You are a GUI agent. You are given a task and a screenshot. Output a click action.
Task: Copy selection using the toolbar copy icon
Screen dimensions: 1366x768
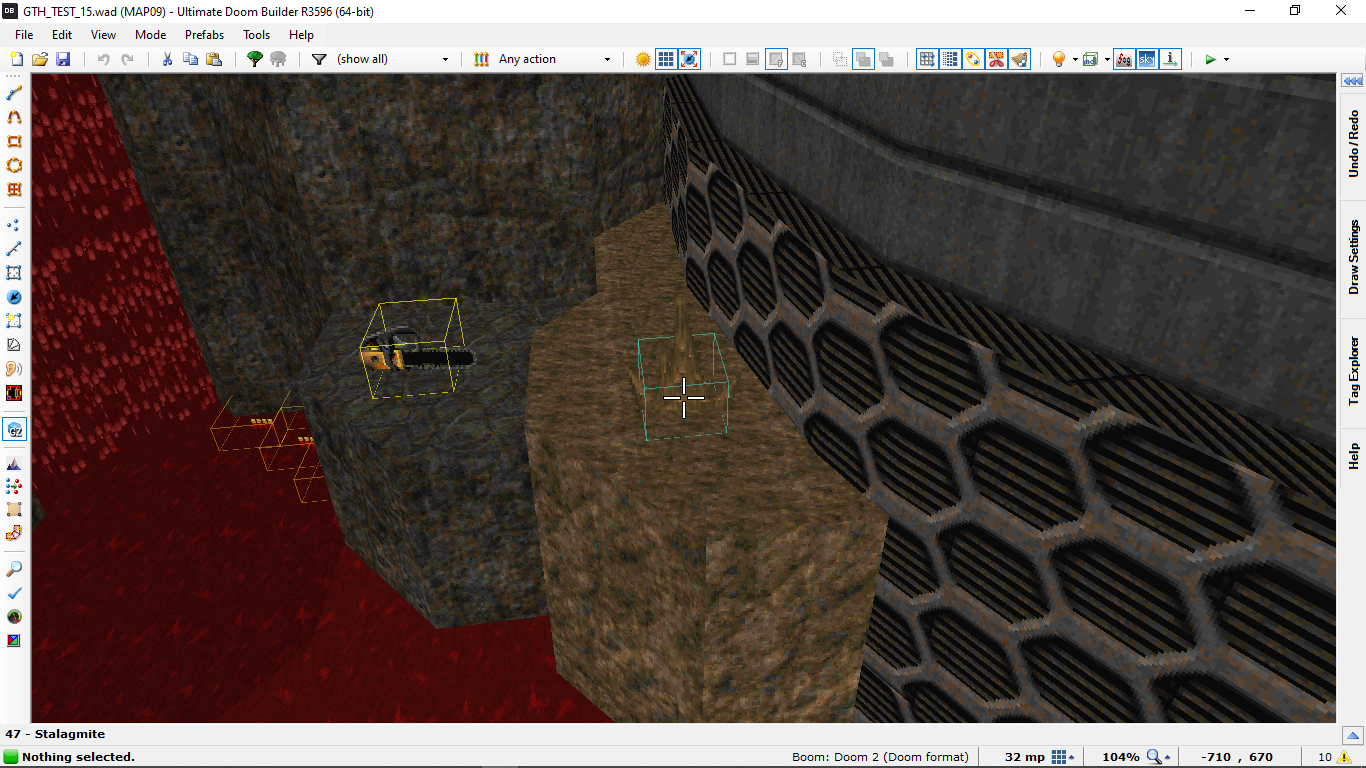(190, 59)
